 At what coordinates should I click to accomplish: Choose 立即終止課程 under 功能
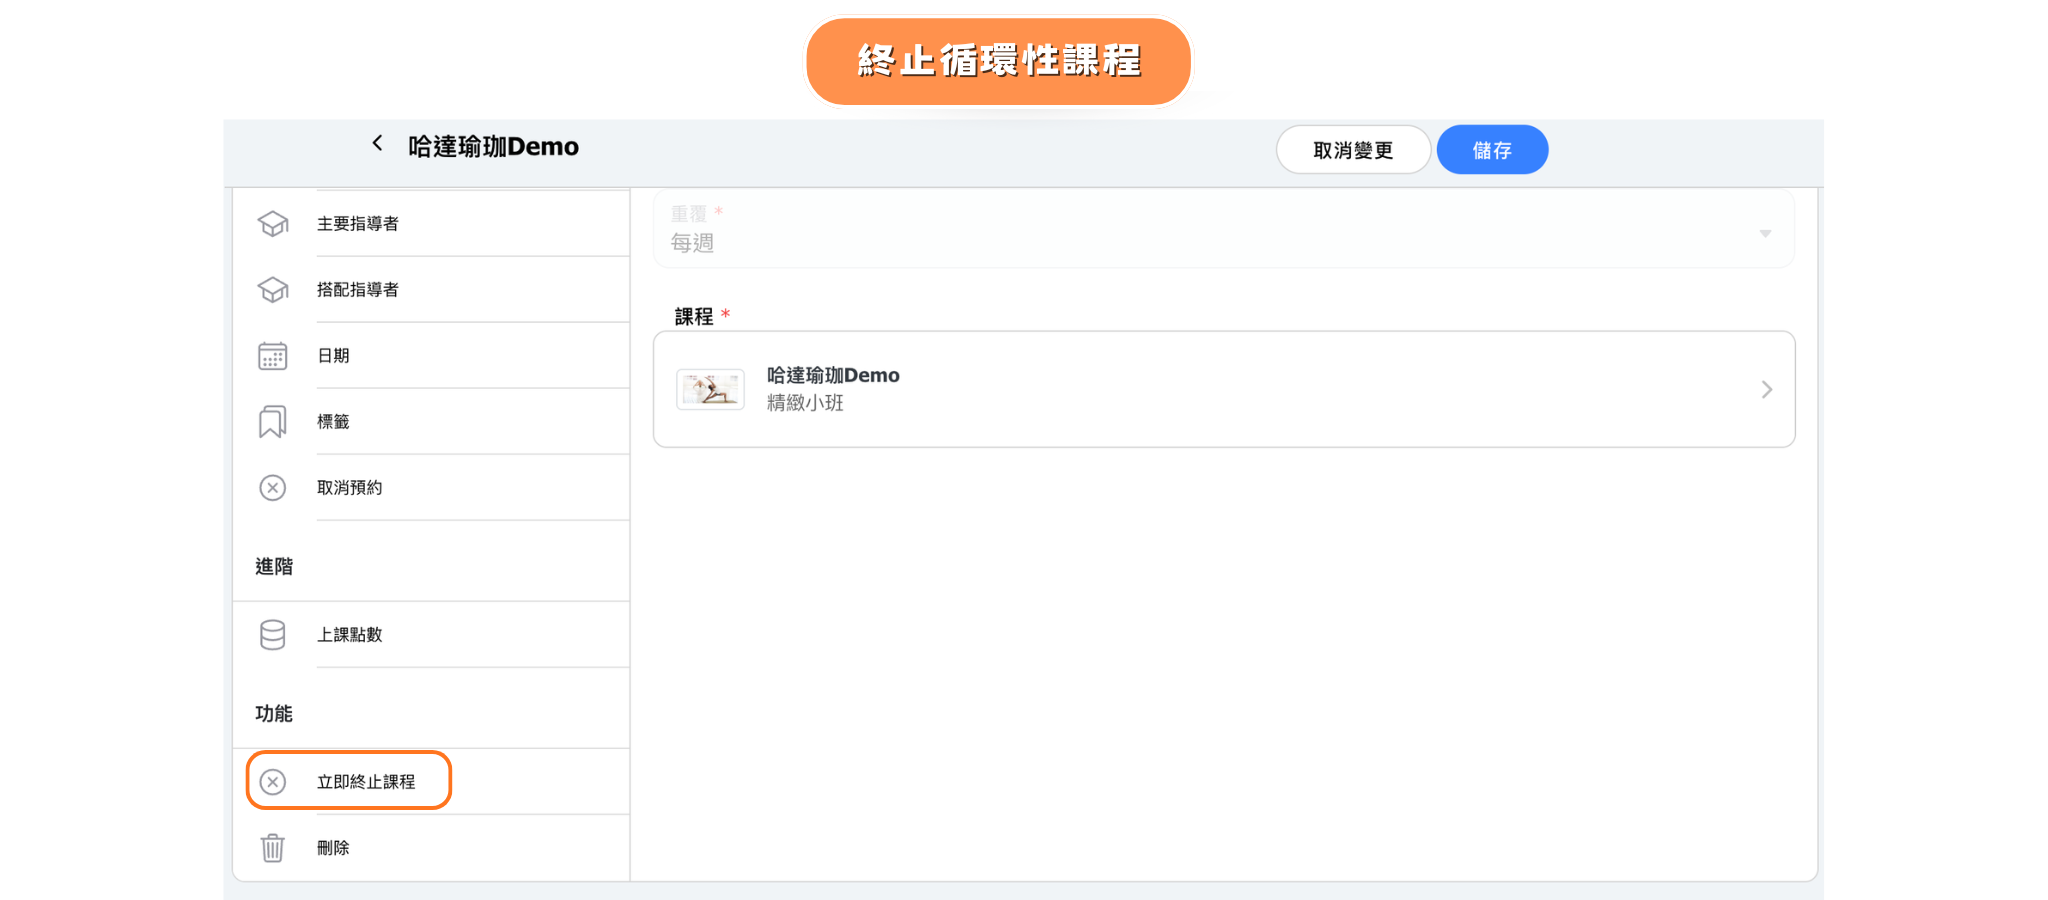point(366,782)
